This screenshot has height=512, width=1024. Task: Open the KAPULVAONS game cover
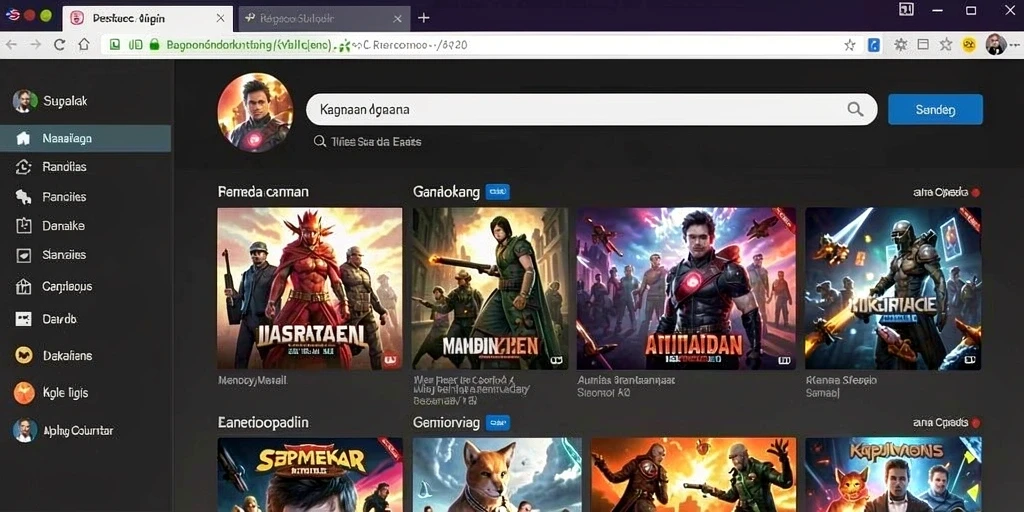pyautogui.click(x=893, y=475)
